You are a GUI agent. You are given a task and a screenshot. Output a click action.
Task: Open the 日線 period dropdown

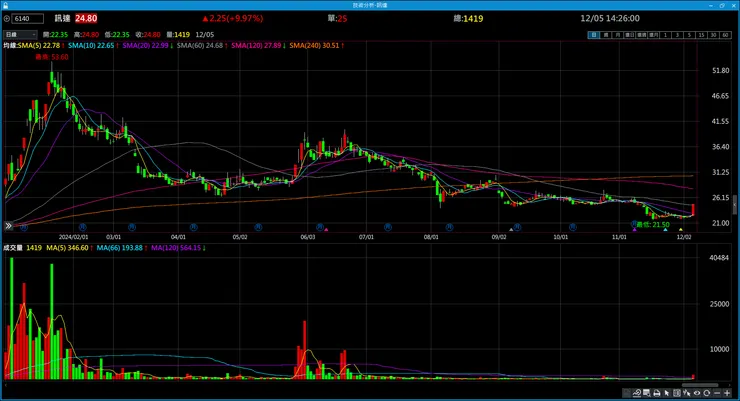[x=20, y=34]
